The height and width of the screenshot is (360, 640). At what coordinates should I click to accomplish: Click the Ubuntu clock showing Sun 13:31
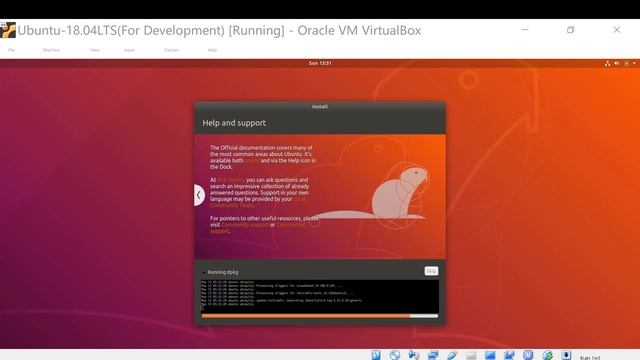pyautogui.click(x=320, y=63)
